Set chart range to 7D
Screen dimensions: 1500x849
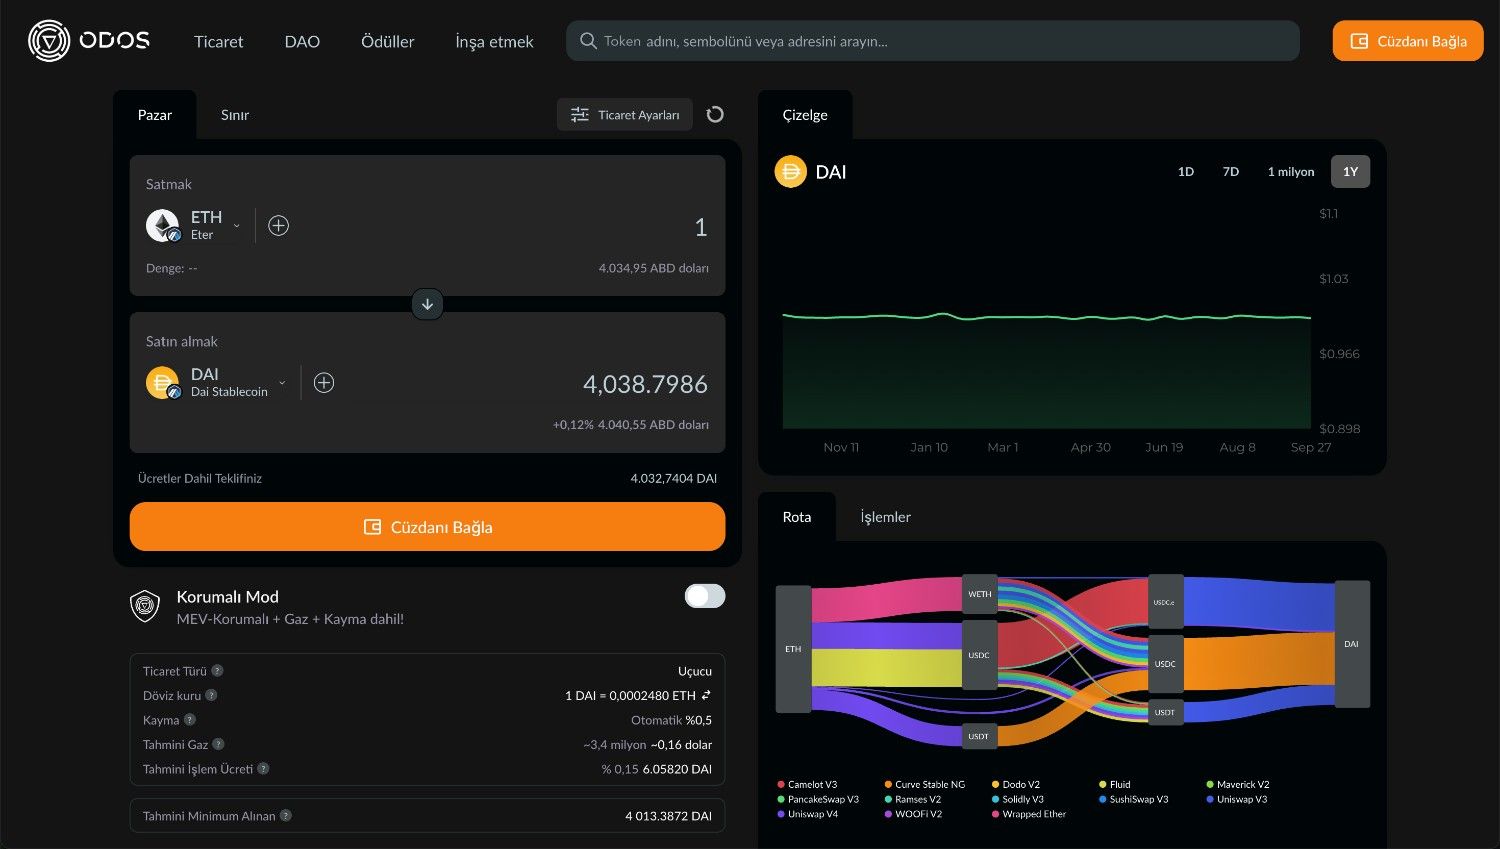tap(1231, 172)
